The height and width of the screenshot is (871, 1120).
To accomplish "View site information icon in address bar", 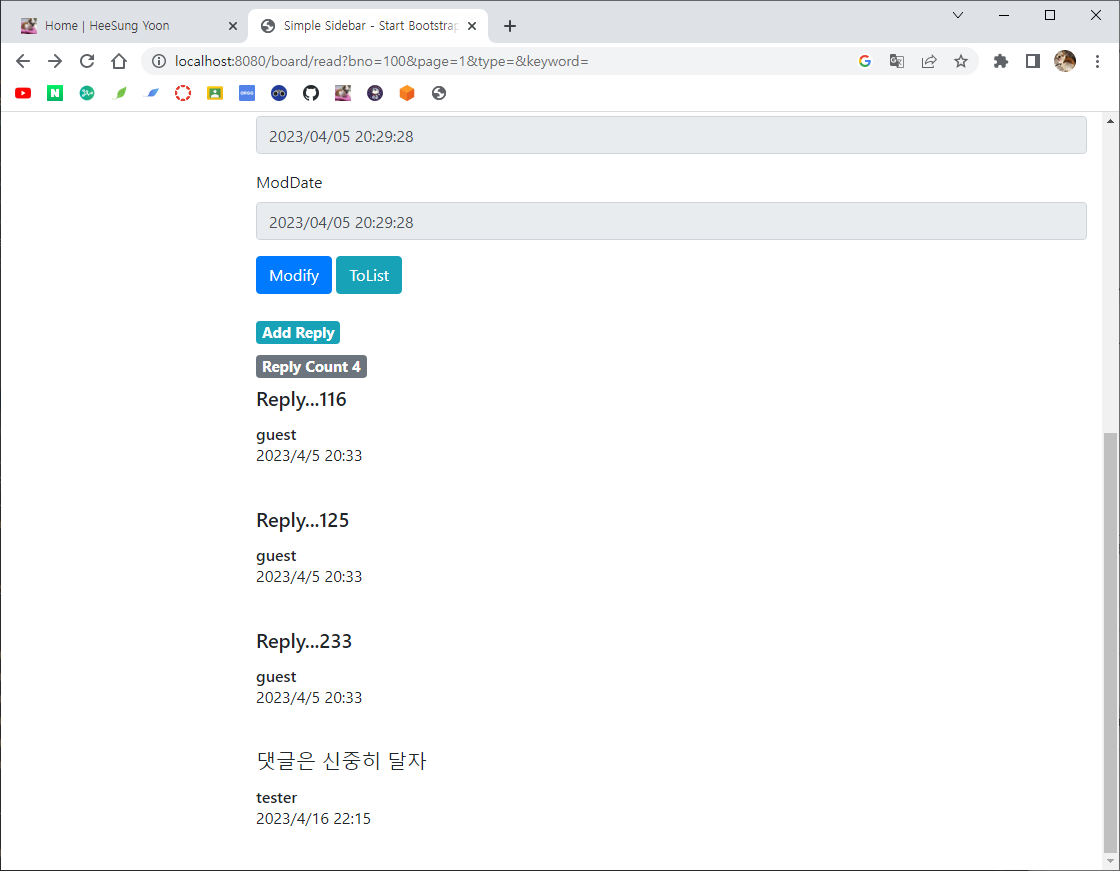I will [159, 61].
